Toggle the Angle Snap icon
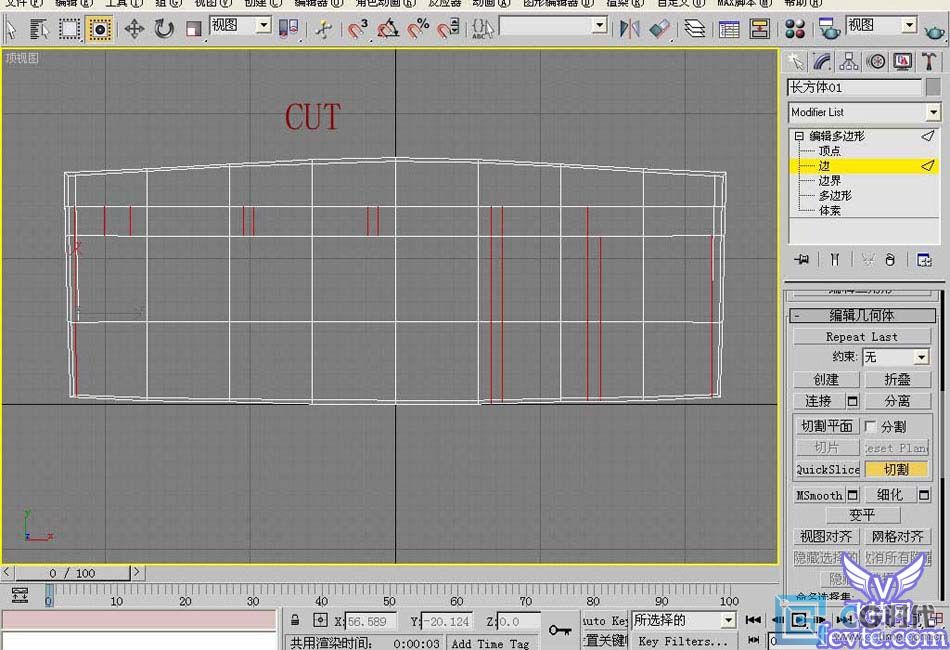The image size is (950, 650). [x=388, y=28]
